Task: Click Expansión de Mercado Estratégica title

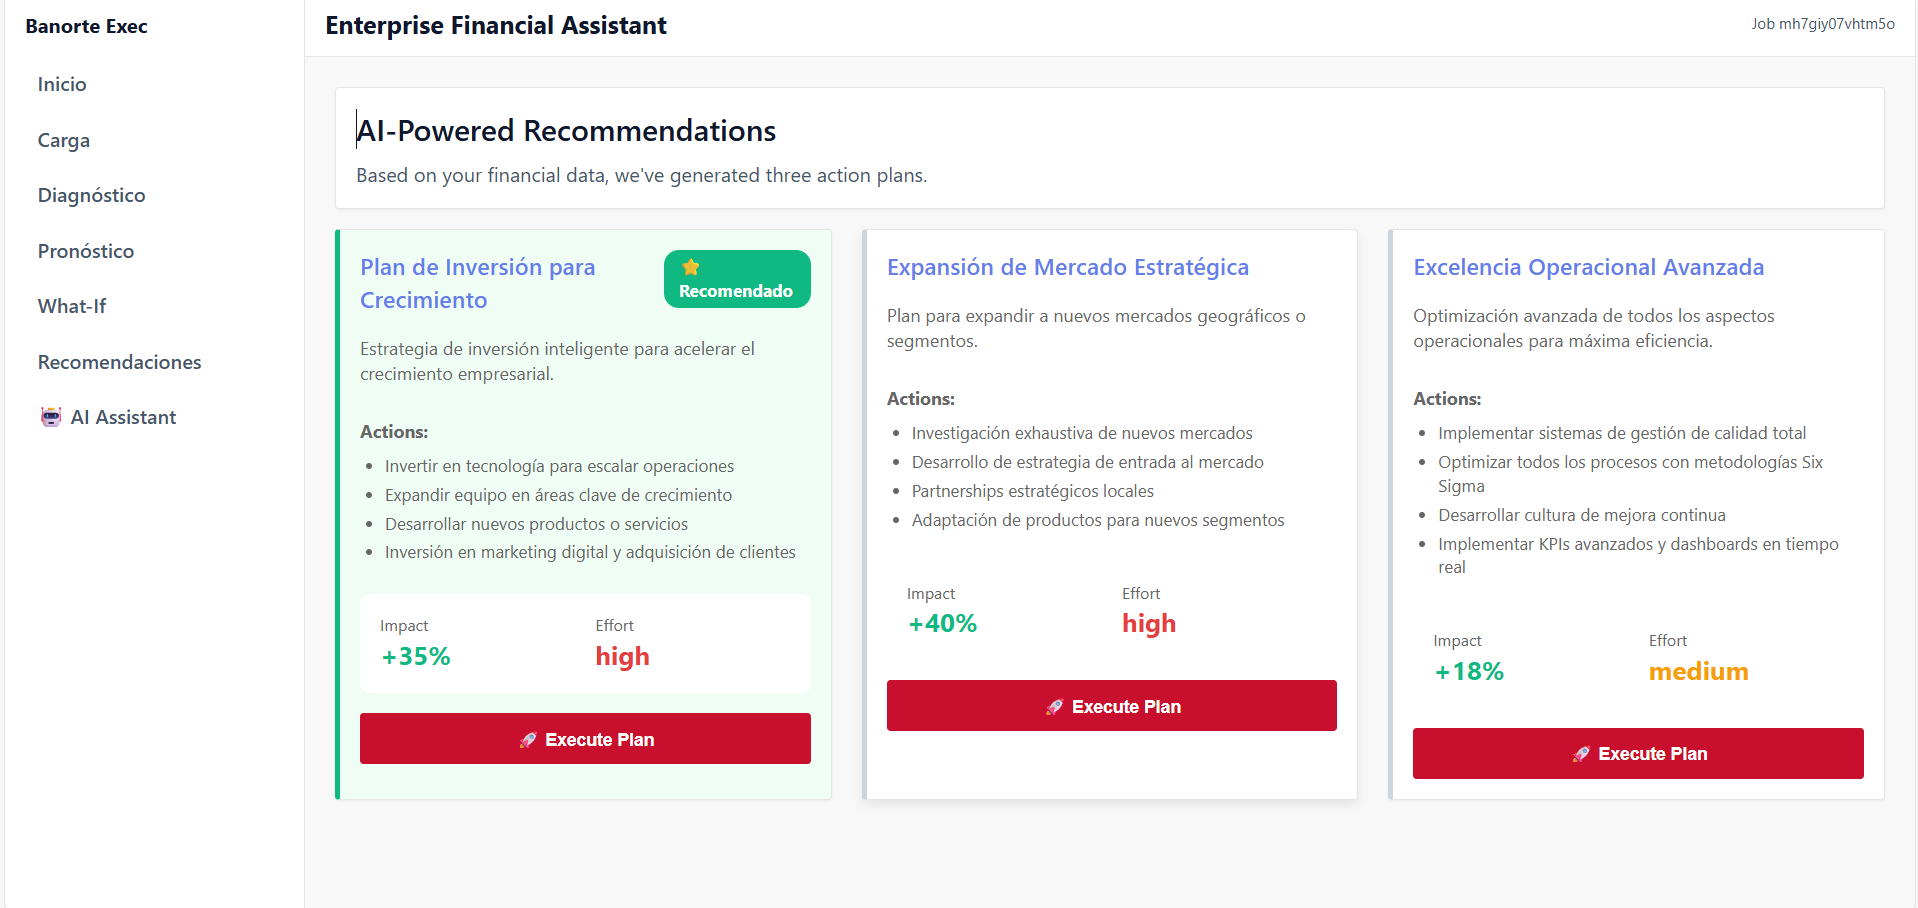Action: (1067, 268)
